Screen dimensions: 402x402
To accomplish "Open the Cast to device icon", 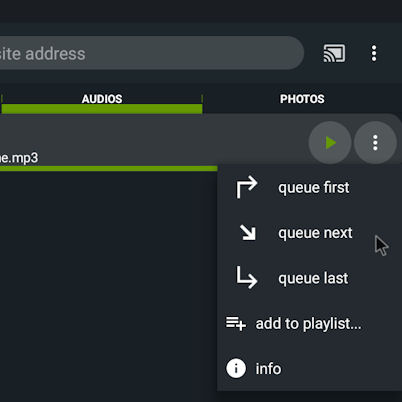I will (x=334, y=53).
